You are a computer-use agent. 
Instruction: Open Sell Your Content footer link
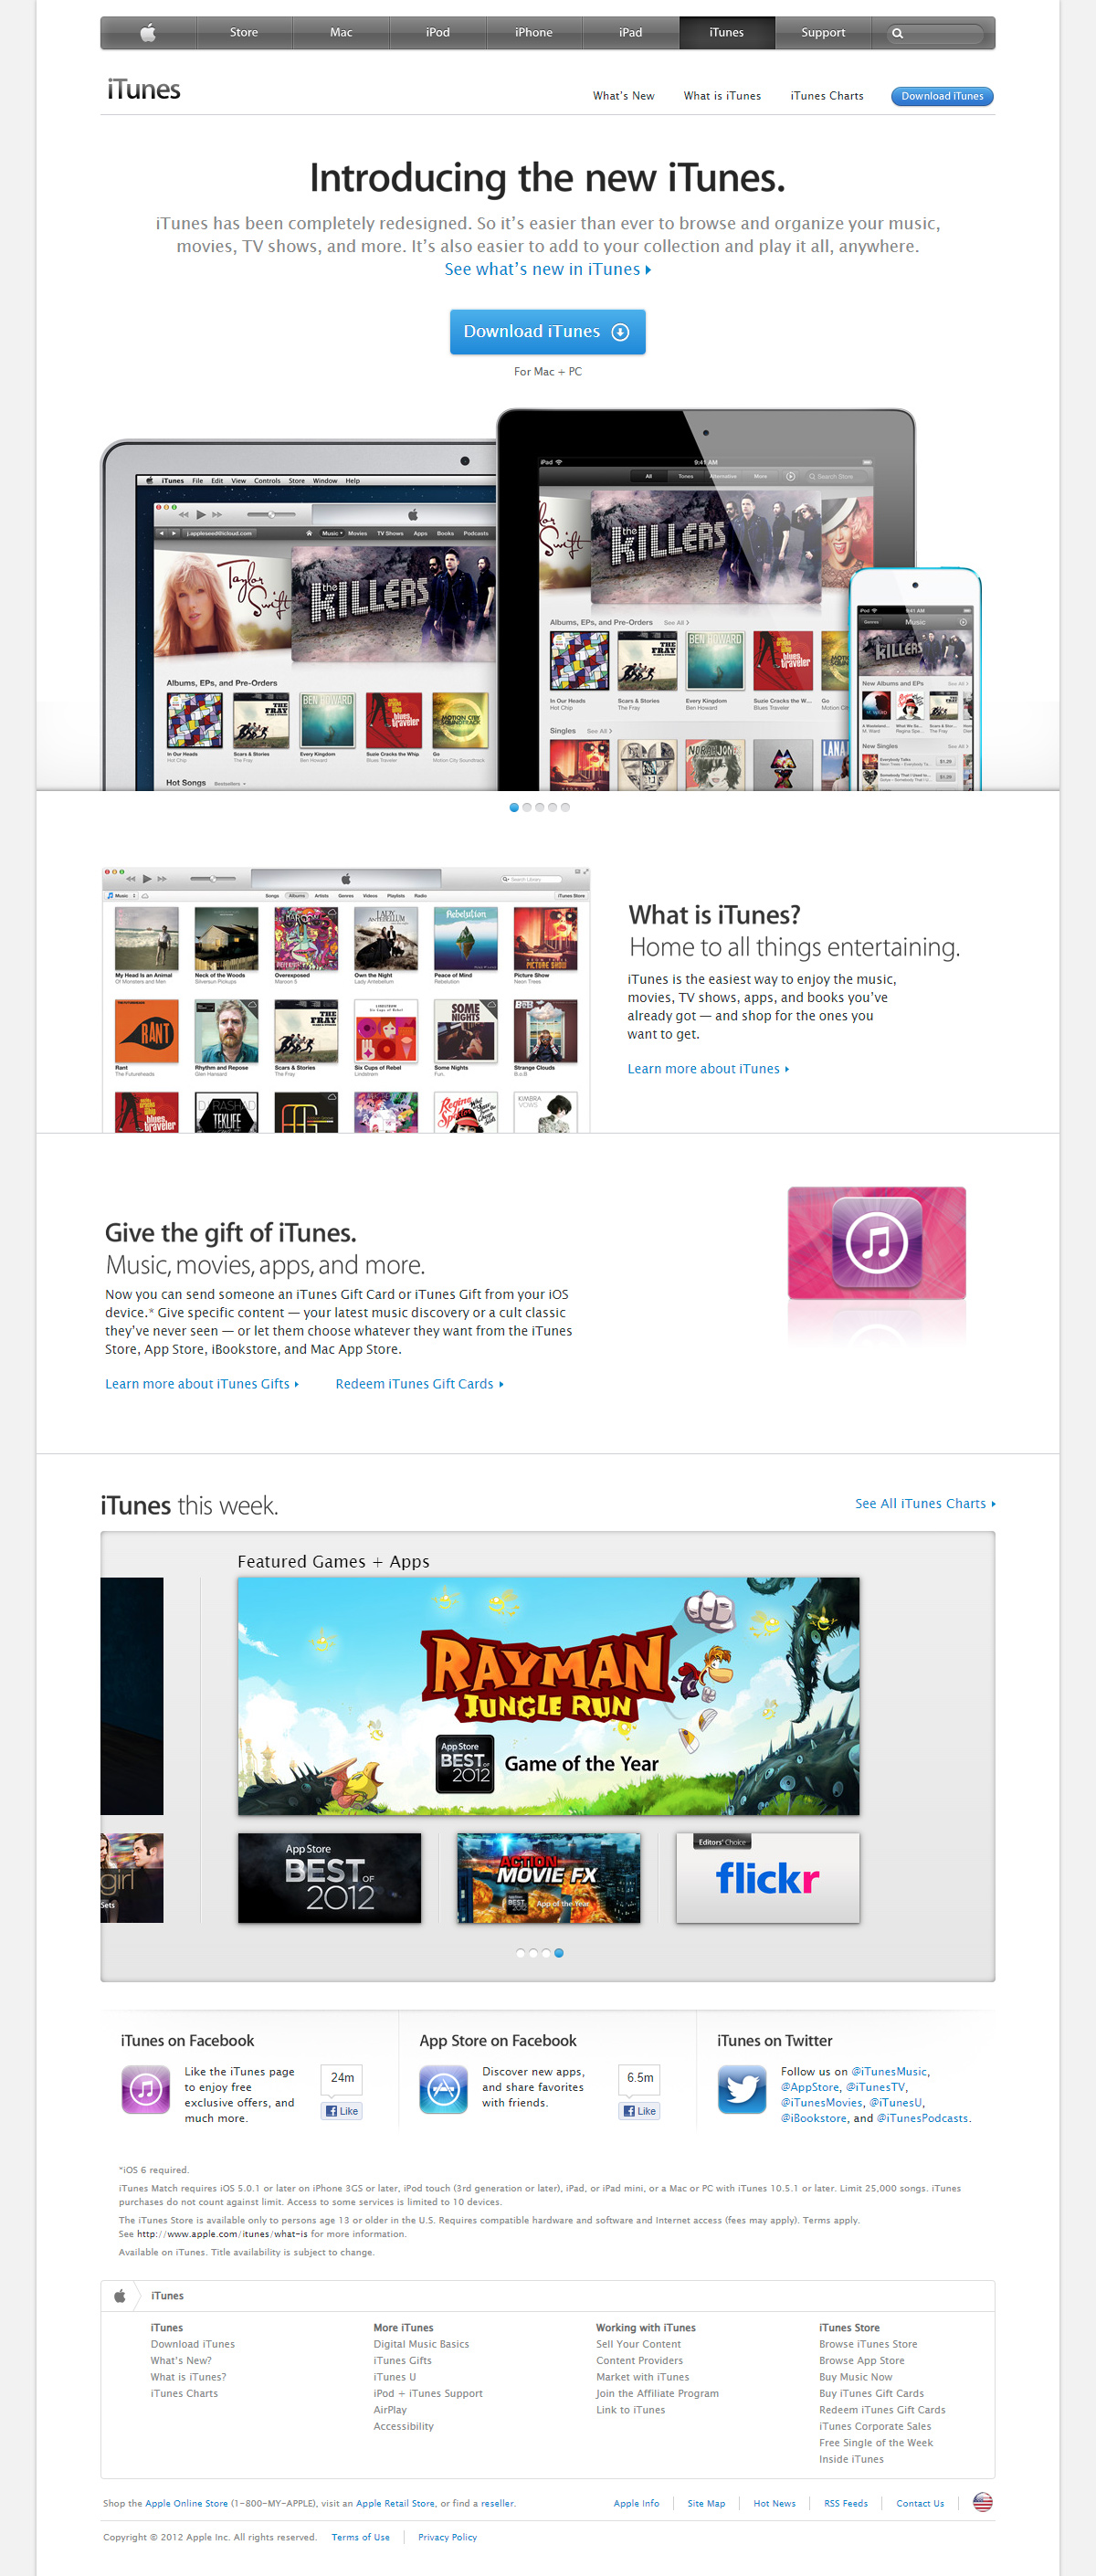click(638, 2344)
